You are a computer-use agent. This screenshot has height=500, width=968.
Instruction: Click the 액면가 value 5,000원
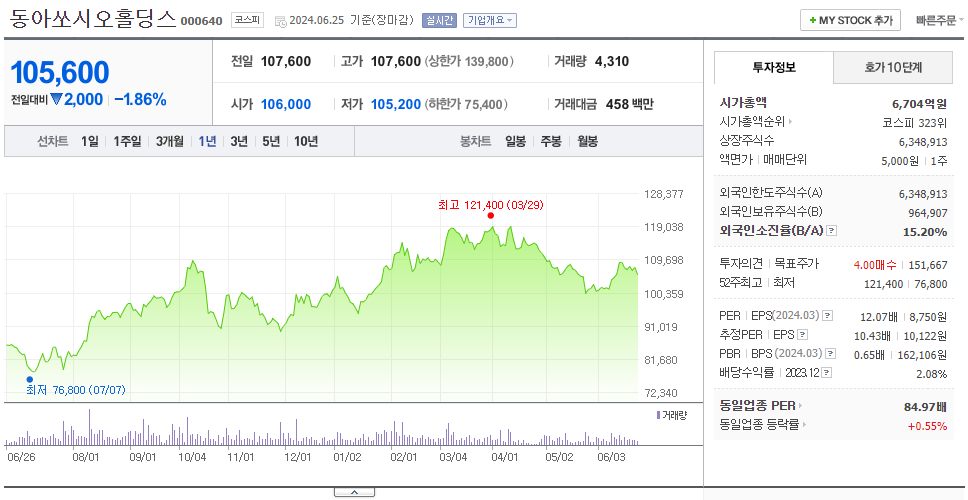(x=901, y=160)
